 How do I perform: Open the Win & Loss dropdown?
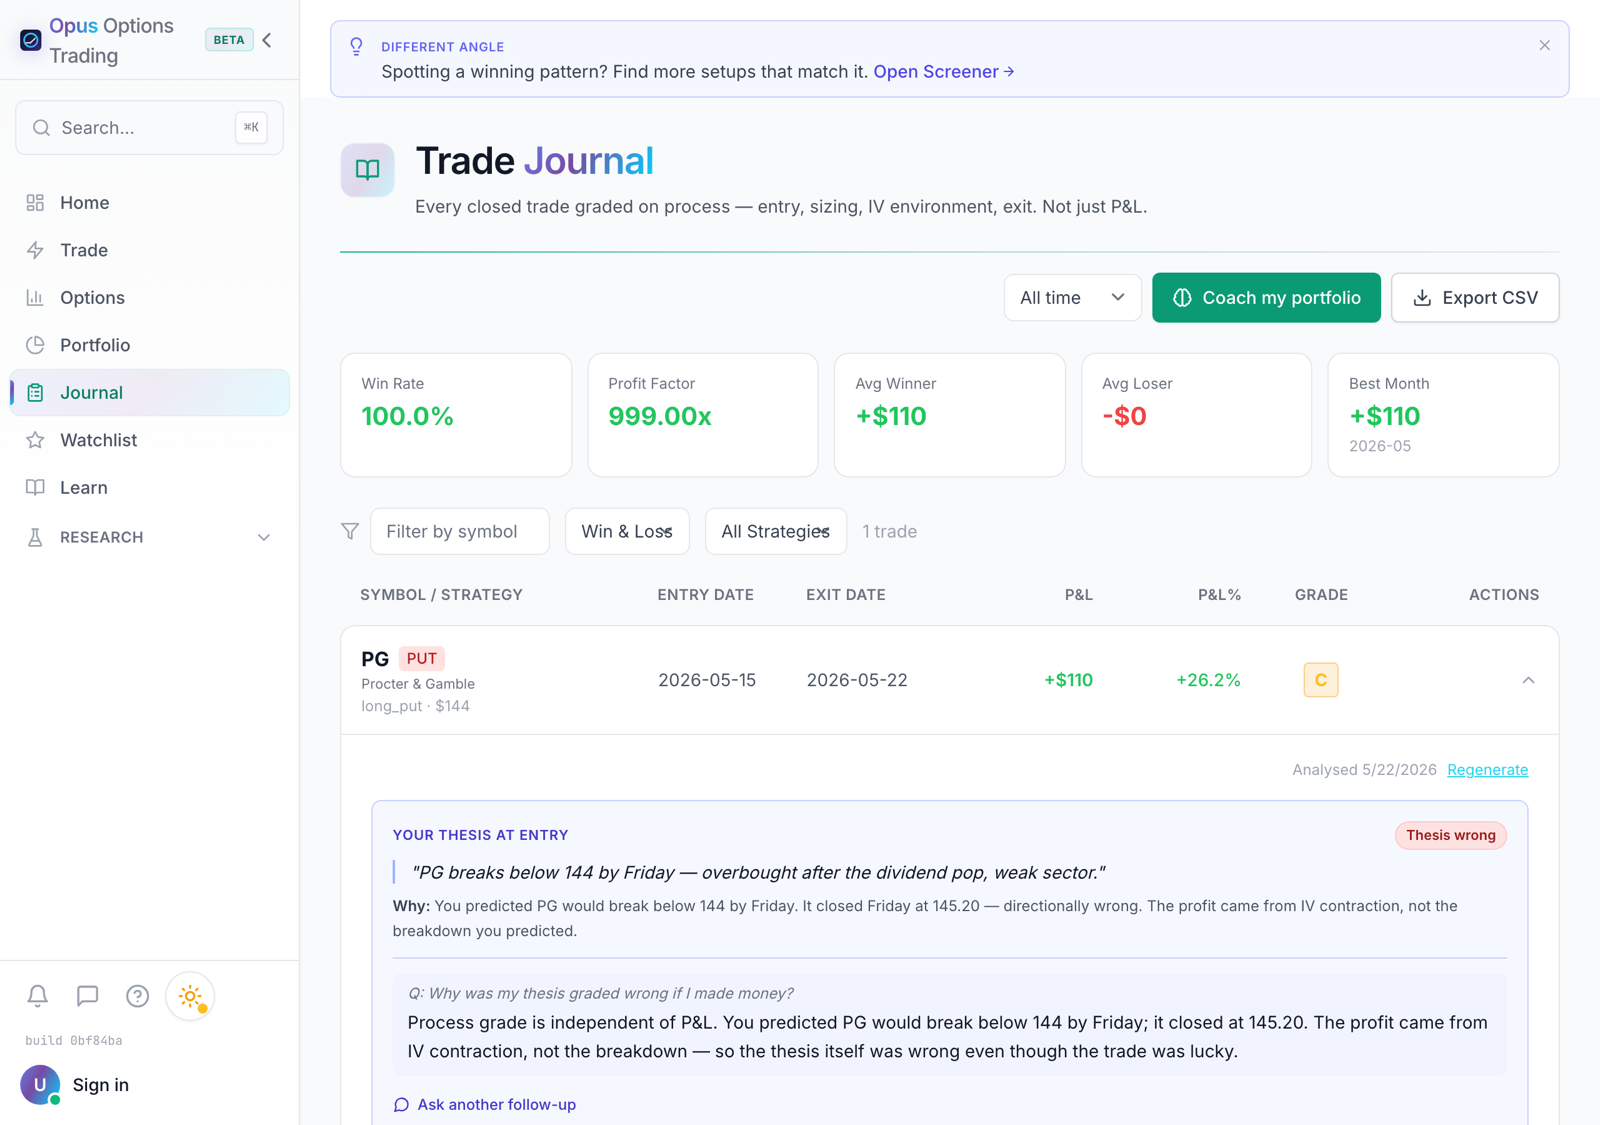point(627,531)
